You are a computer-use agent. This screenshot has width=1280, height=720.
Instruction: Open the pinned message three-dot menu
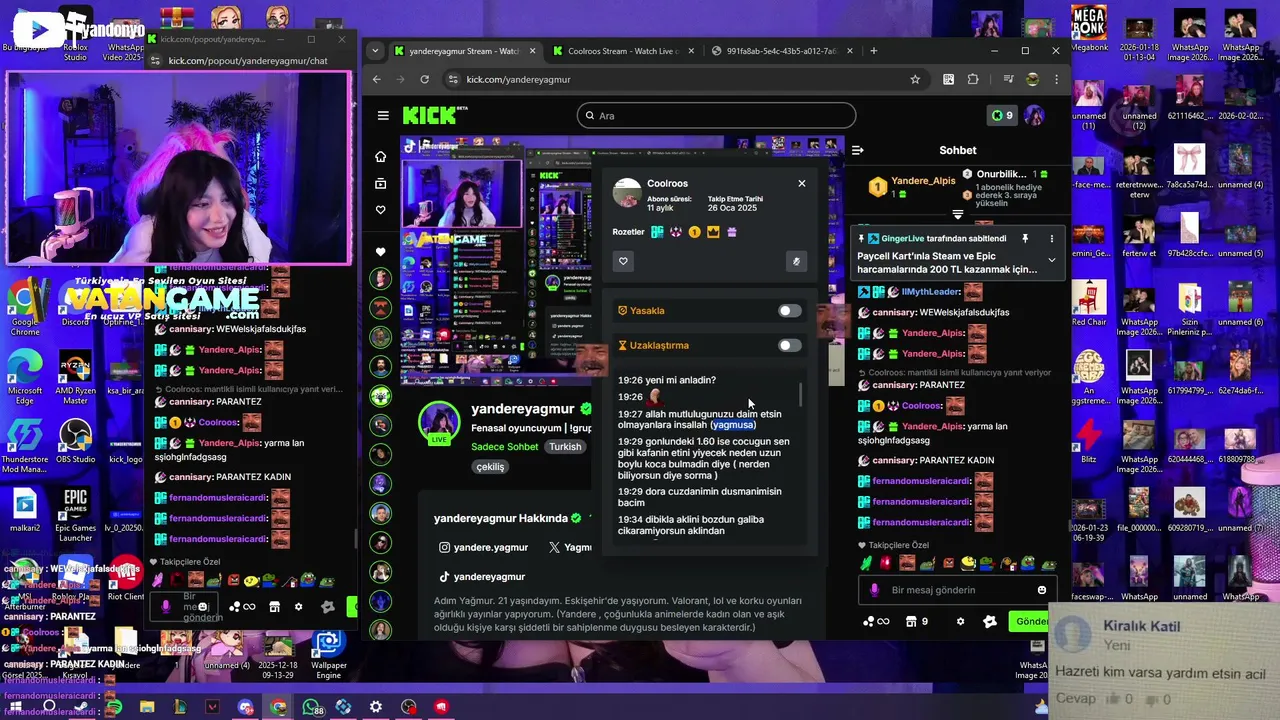[x=1051, y=239]
